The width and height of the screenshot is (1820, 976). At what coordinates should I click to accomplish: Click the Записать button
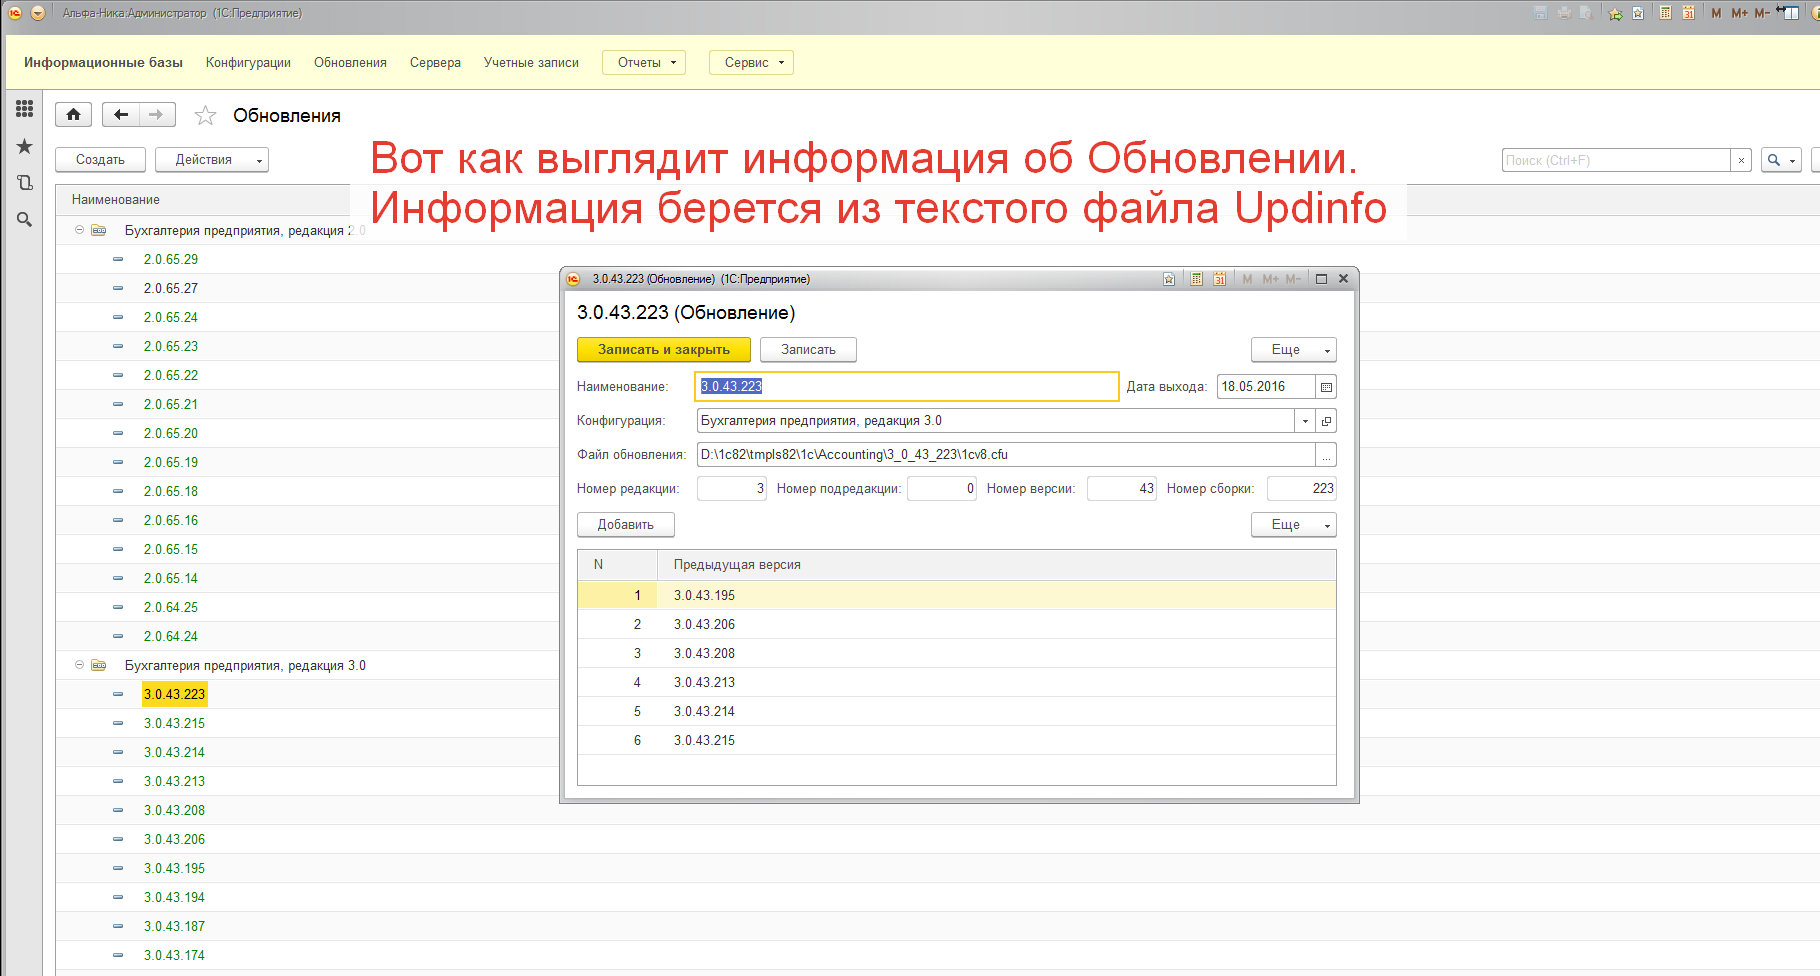pos(808,350)
